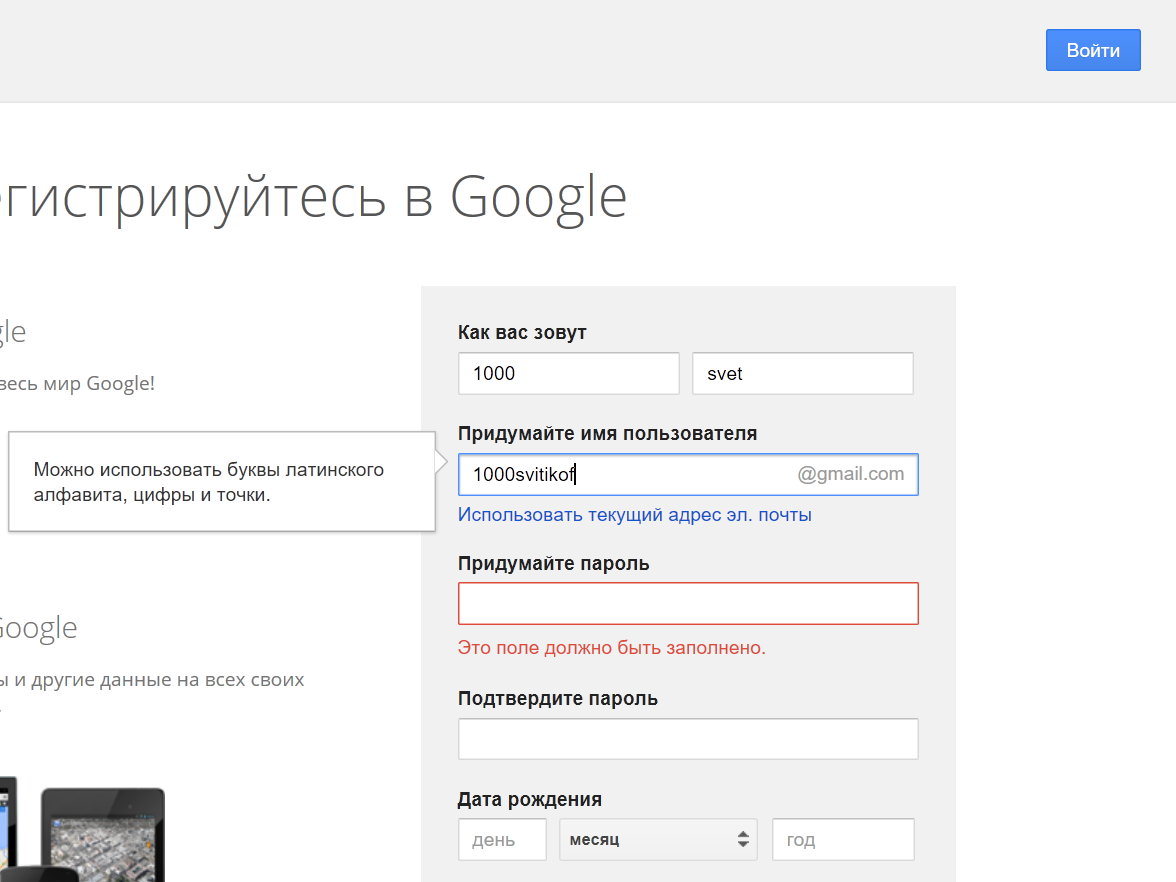Click the @gmail.com suffix text
1176x882 pixels.
coord(850,474)
